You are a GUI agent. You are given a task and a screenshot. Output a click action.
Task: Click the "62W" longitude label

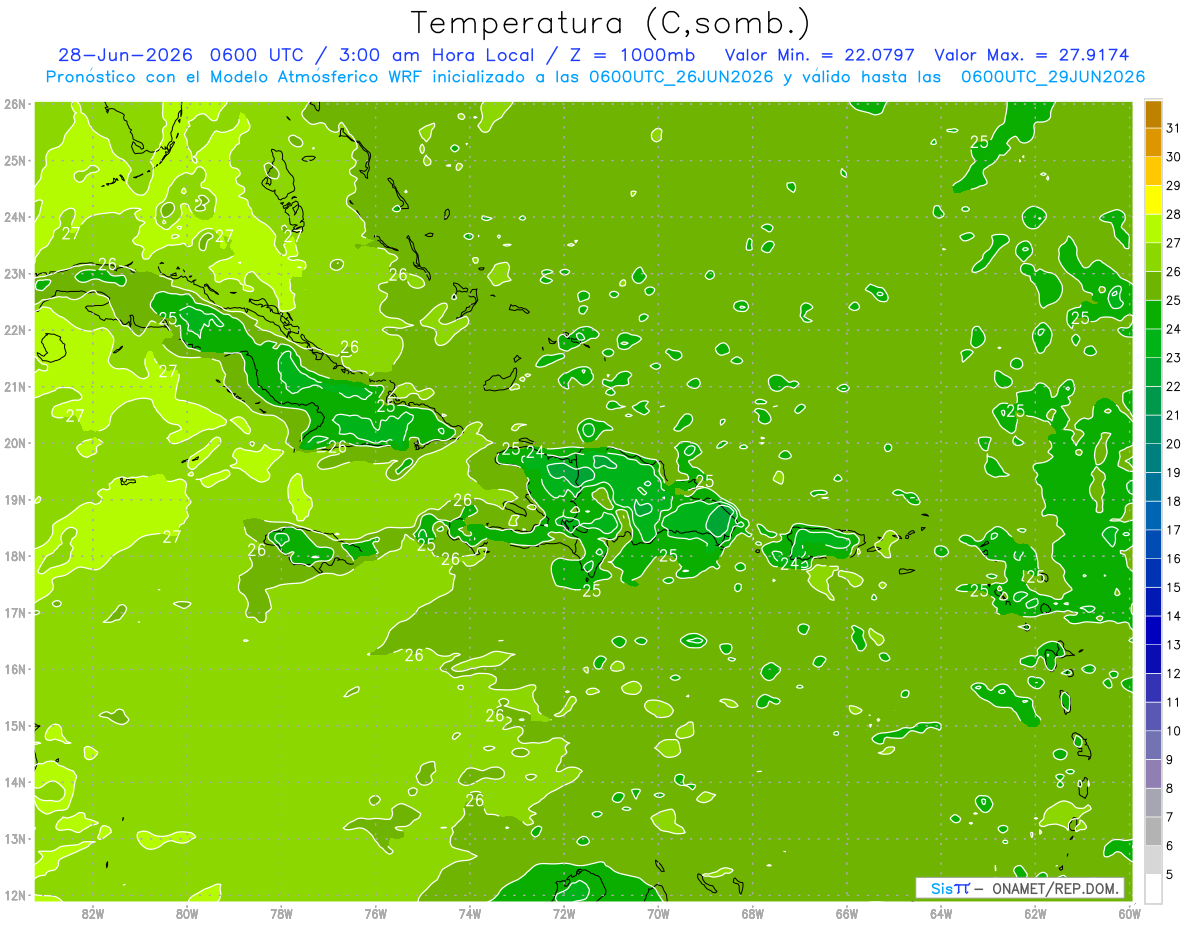1035,912
